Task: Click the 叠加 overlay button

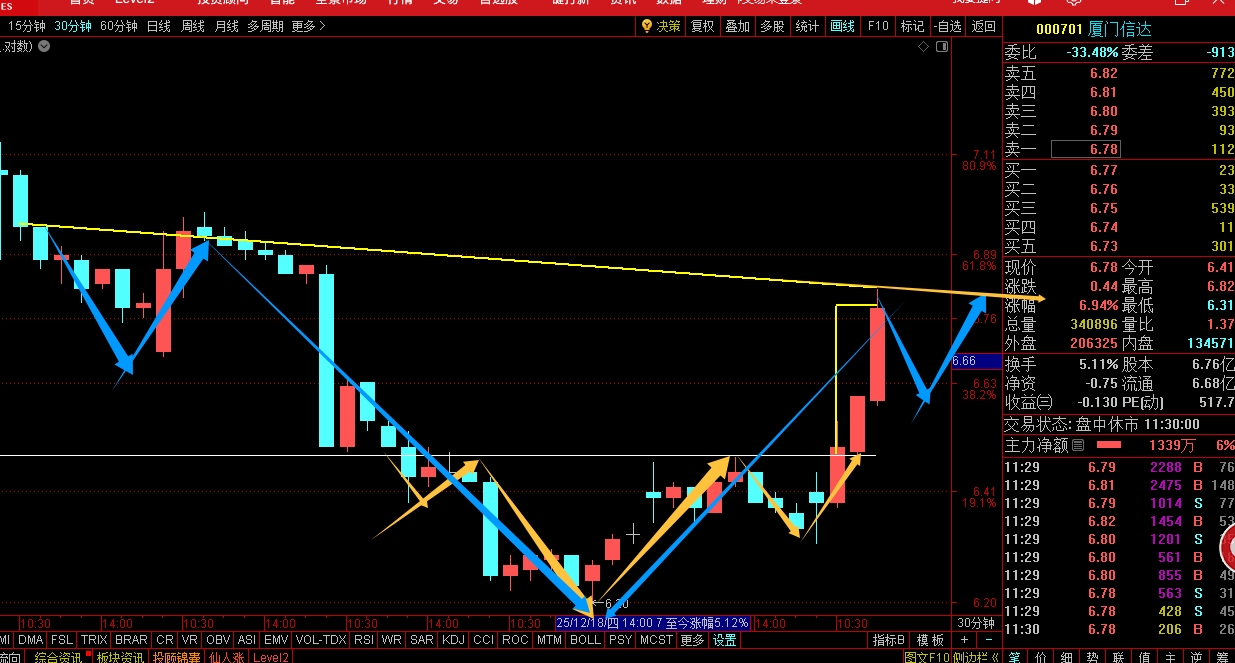Action: [x=737, y=26]
